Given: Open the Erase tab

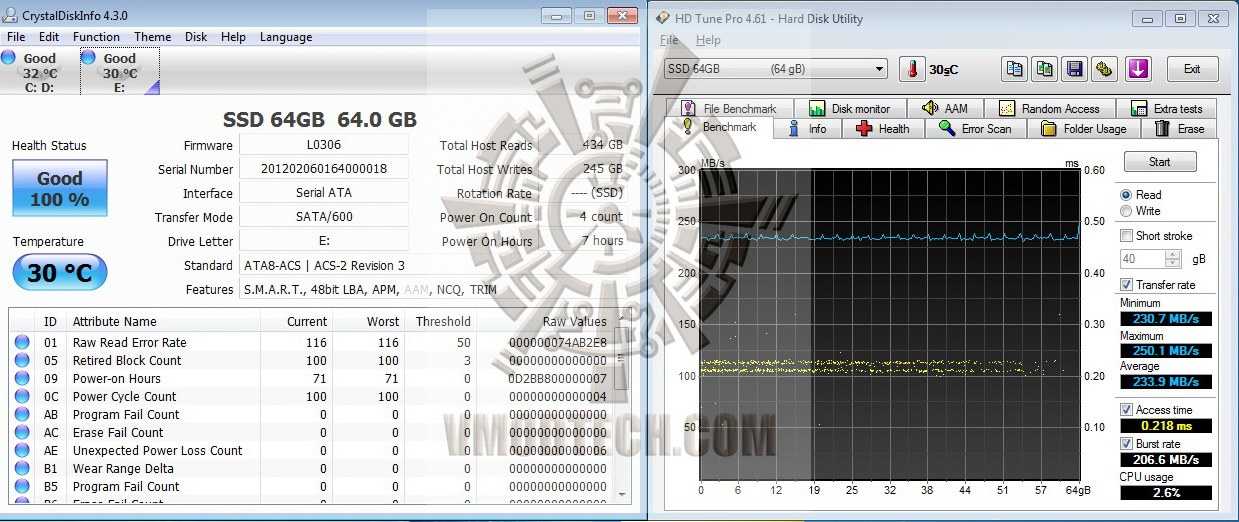Looking at the screenshot, I should point(1179,128).
